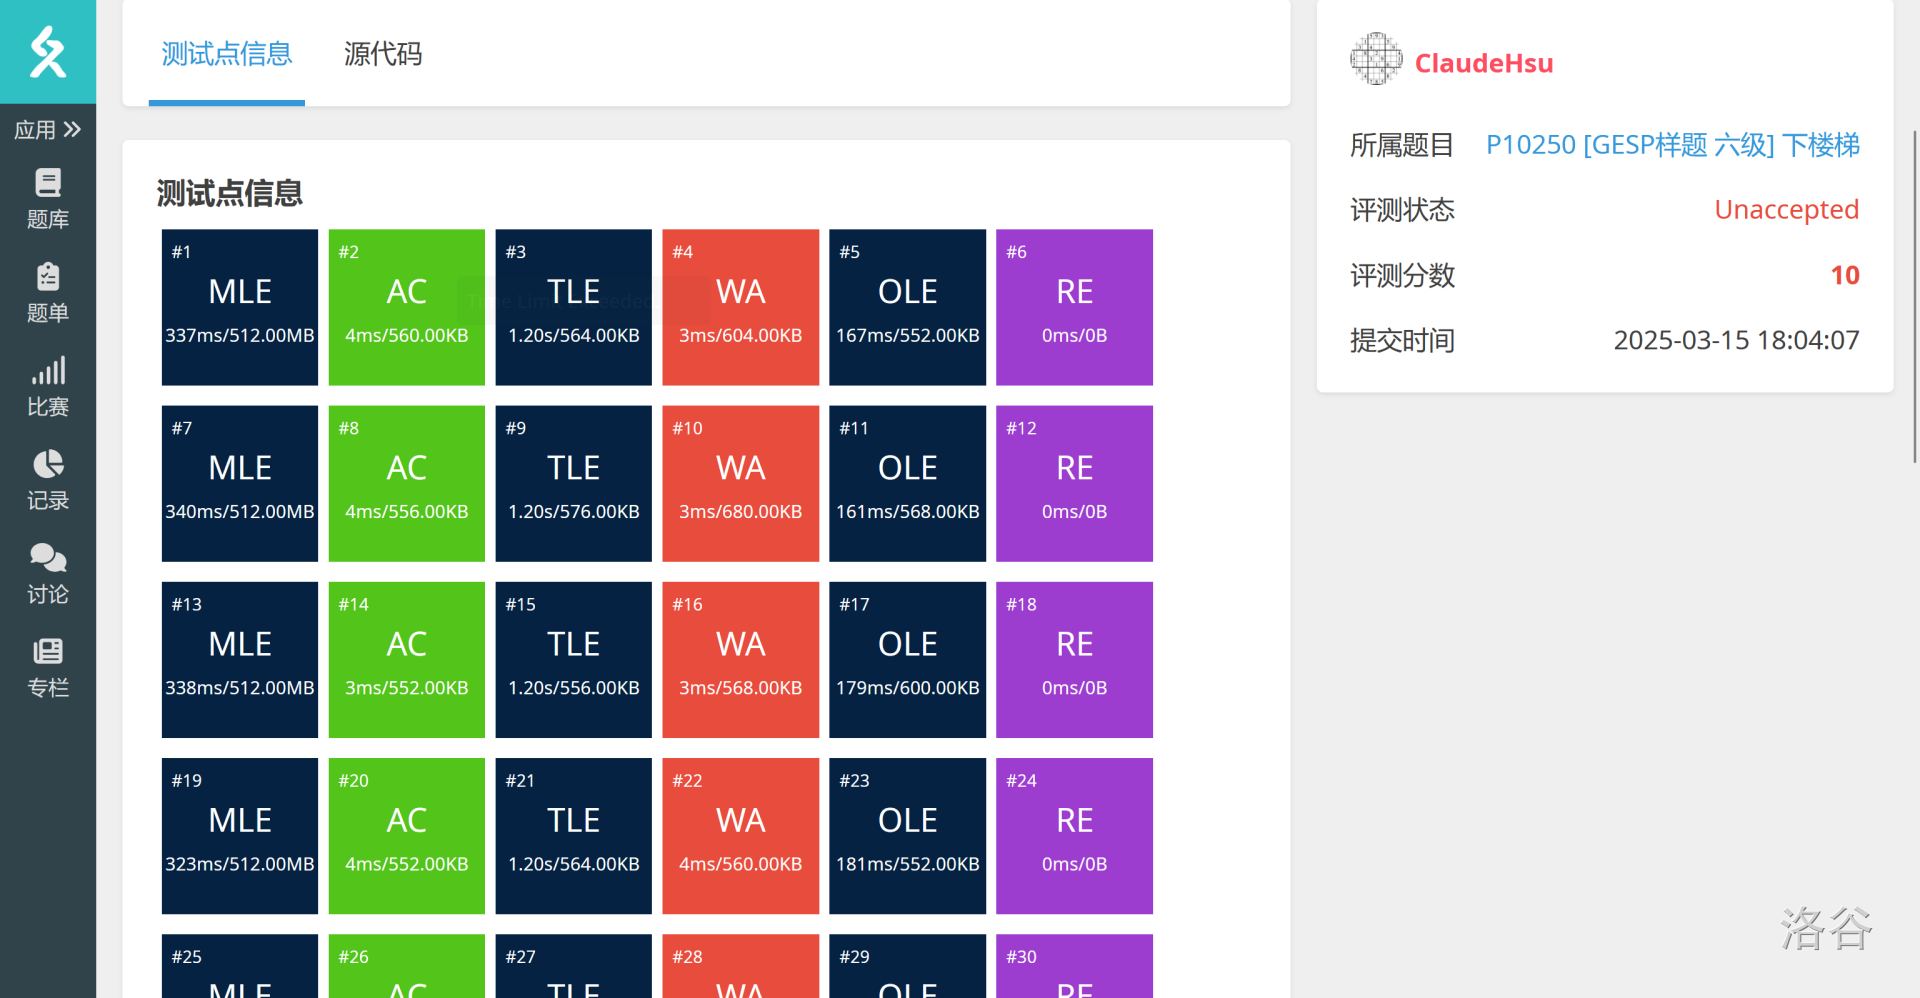This screenshot has width=1920, height=998.
Task: Select test case #29 tile
Action: (908, 966)
